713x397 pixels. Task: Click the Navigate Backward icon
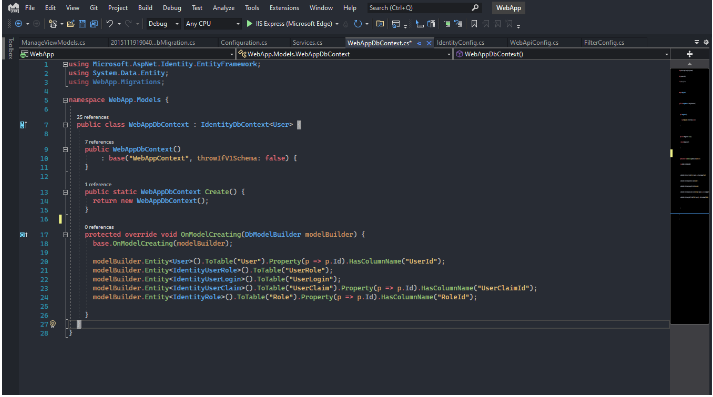18,24
